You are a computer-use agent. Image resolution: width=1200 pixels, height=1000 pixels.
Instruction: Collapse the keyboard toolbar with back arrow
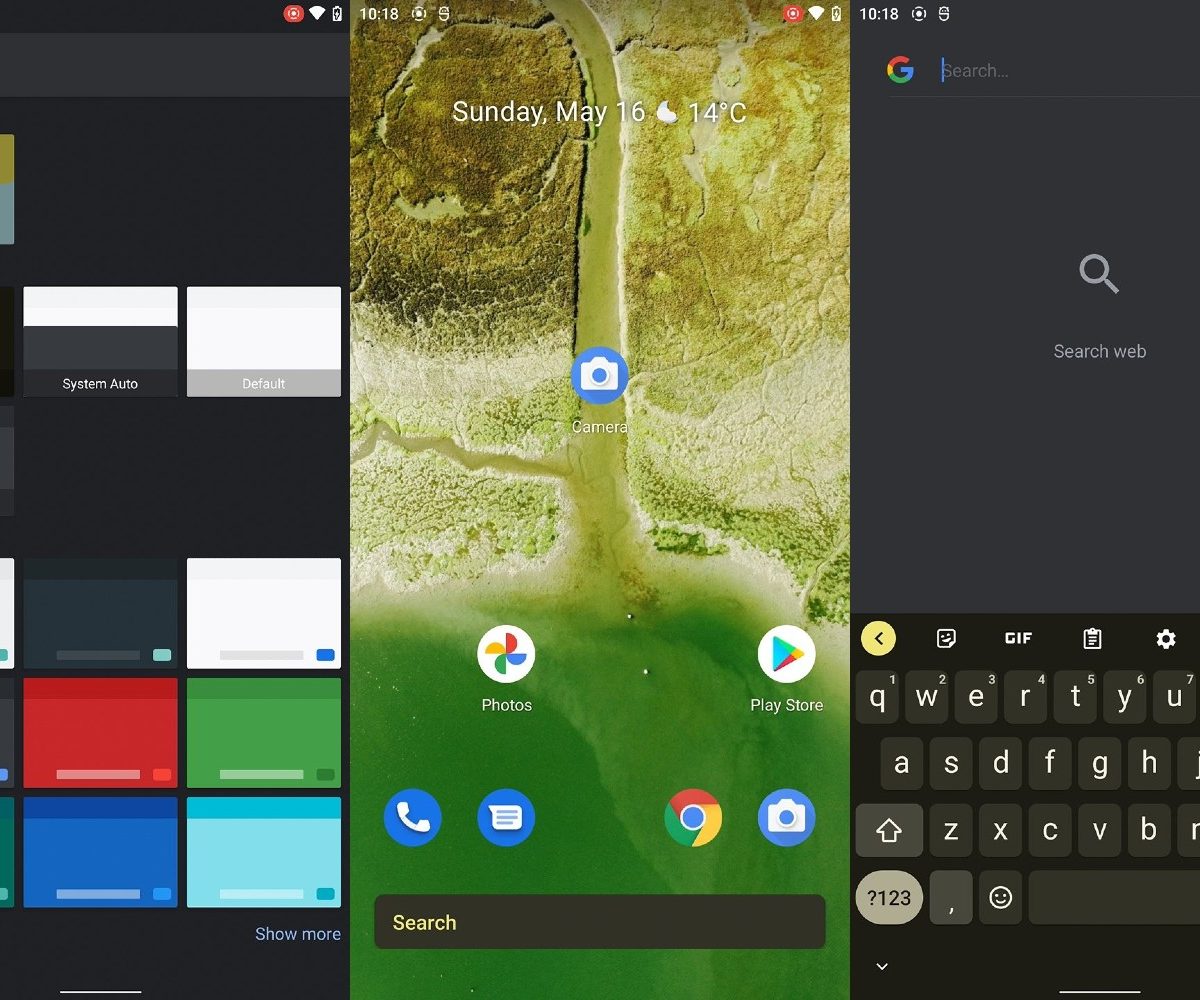[878, 638]
